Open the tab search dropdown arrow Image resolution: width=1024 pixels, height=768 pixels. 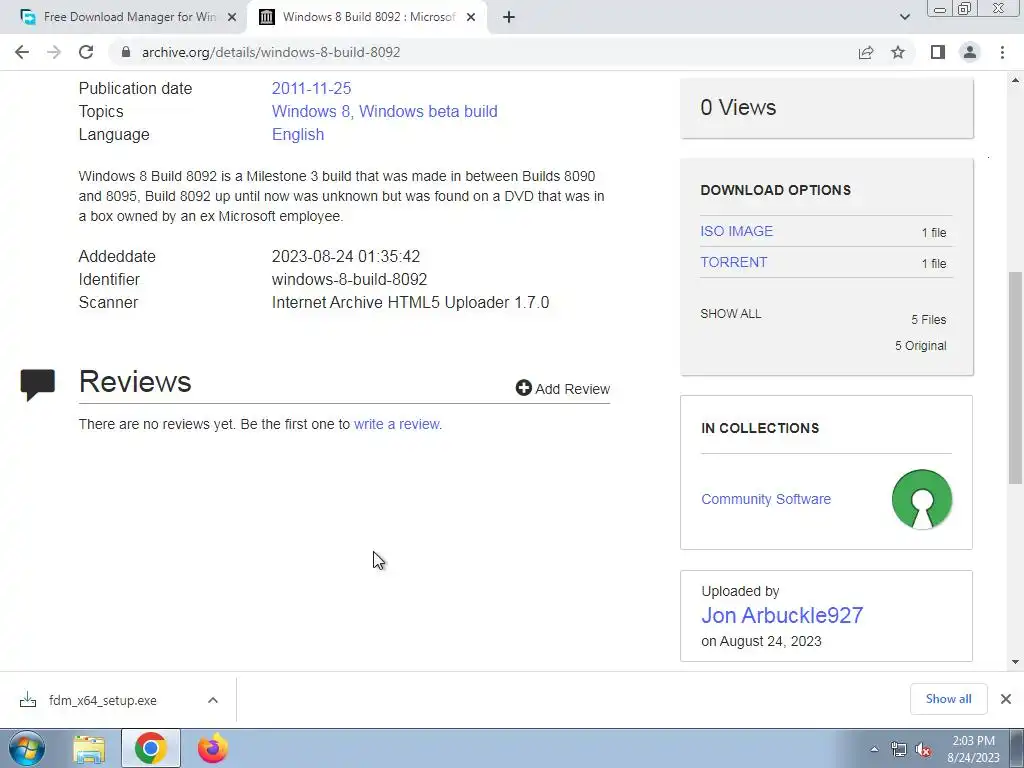(x=904, y=17)
